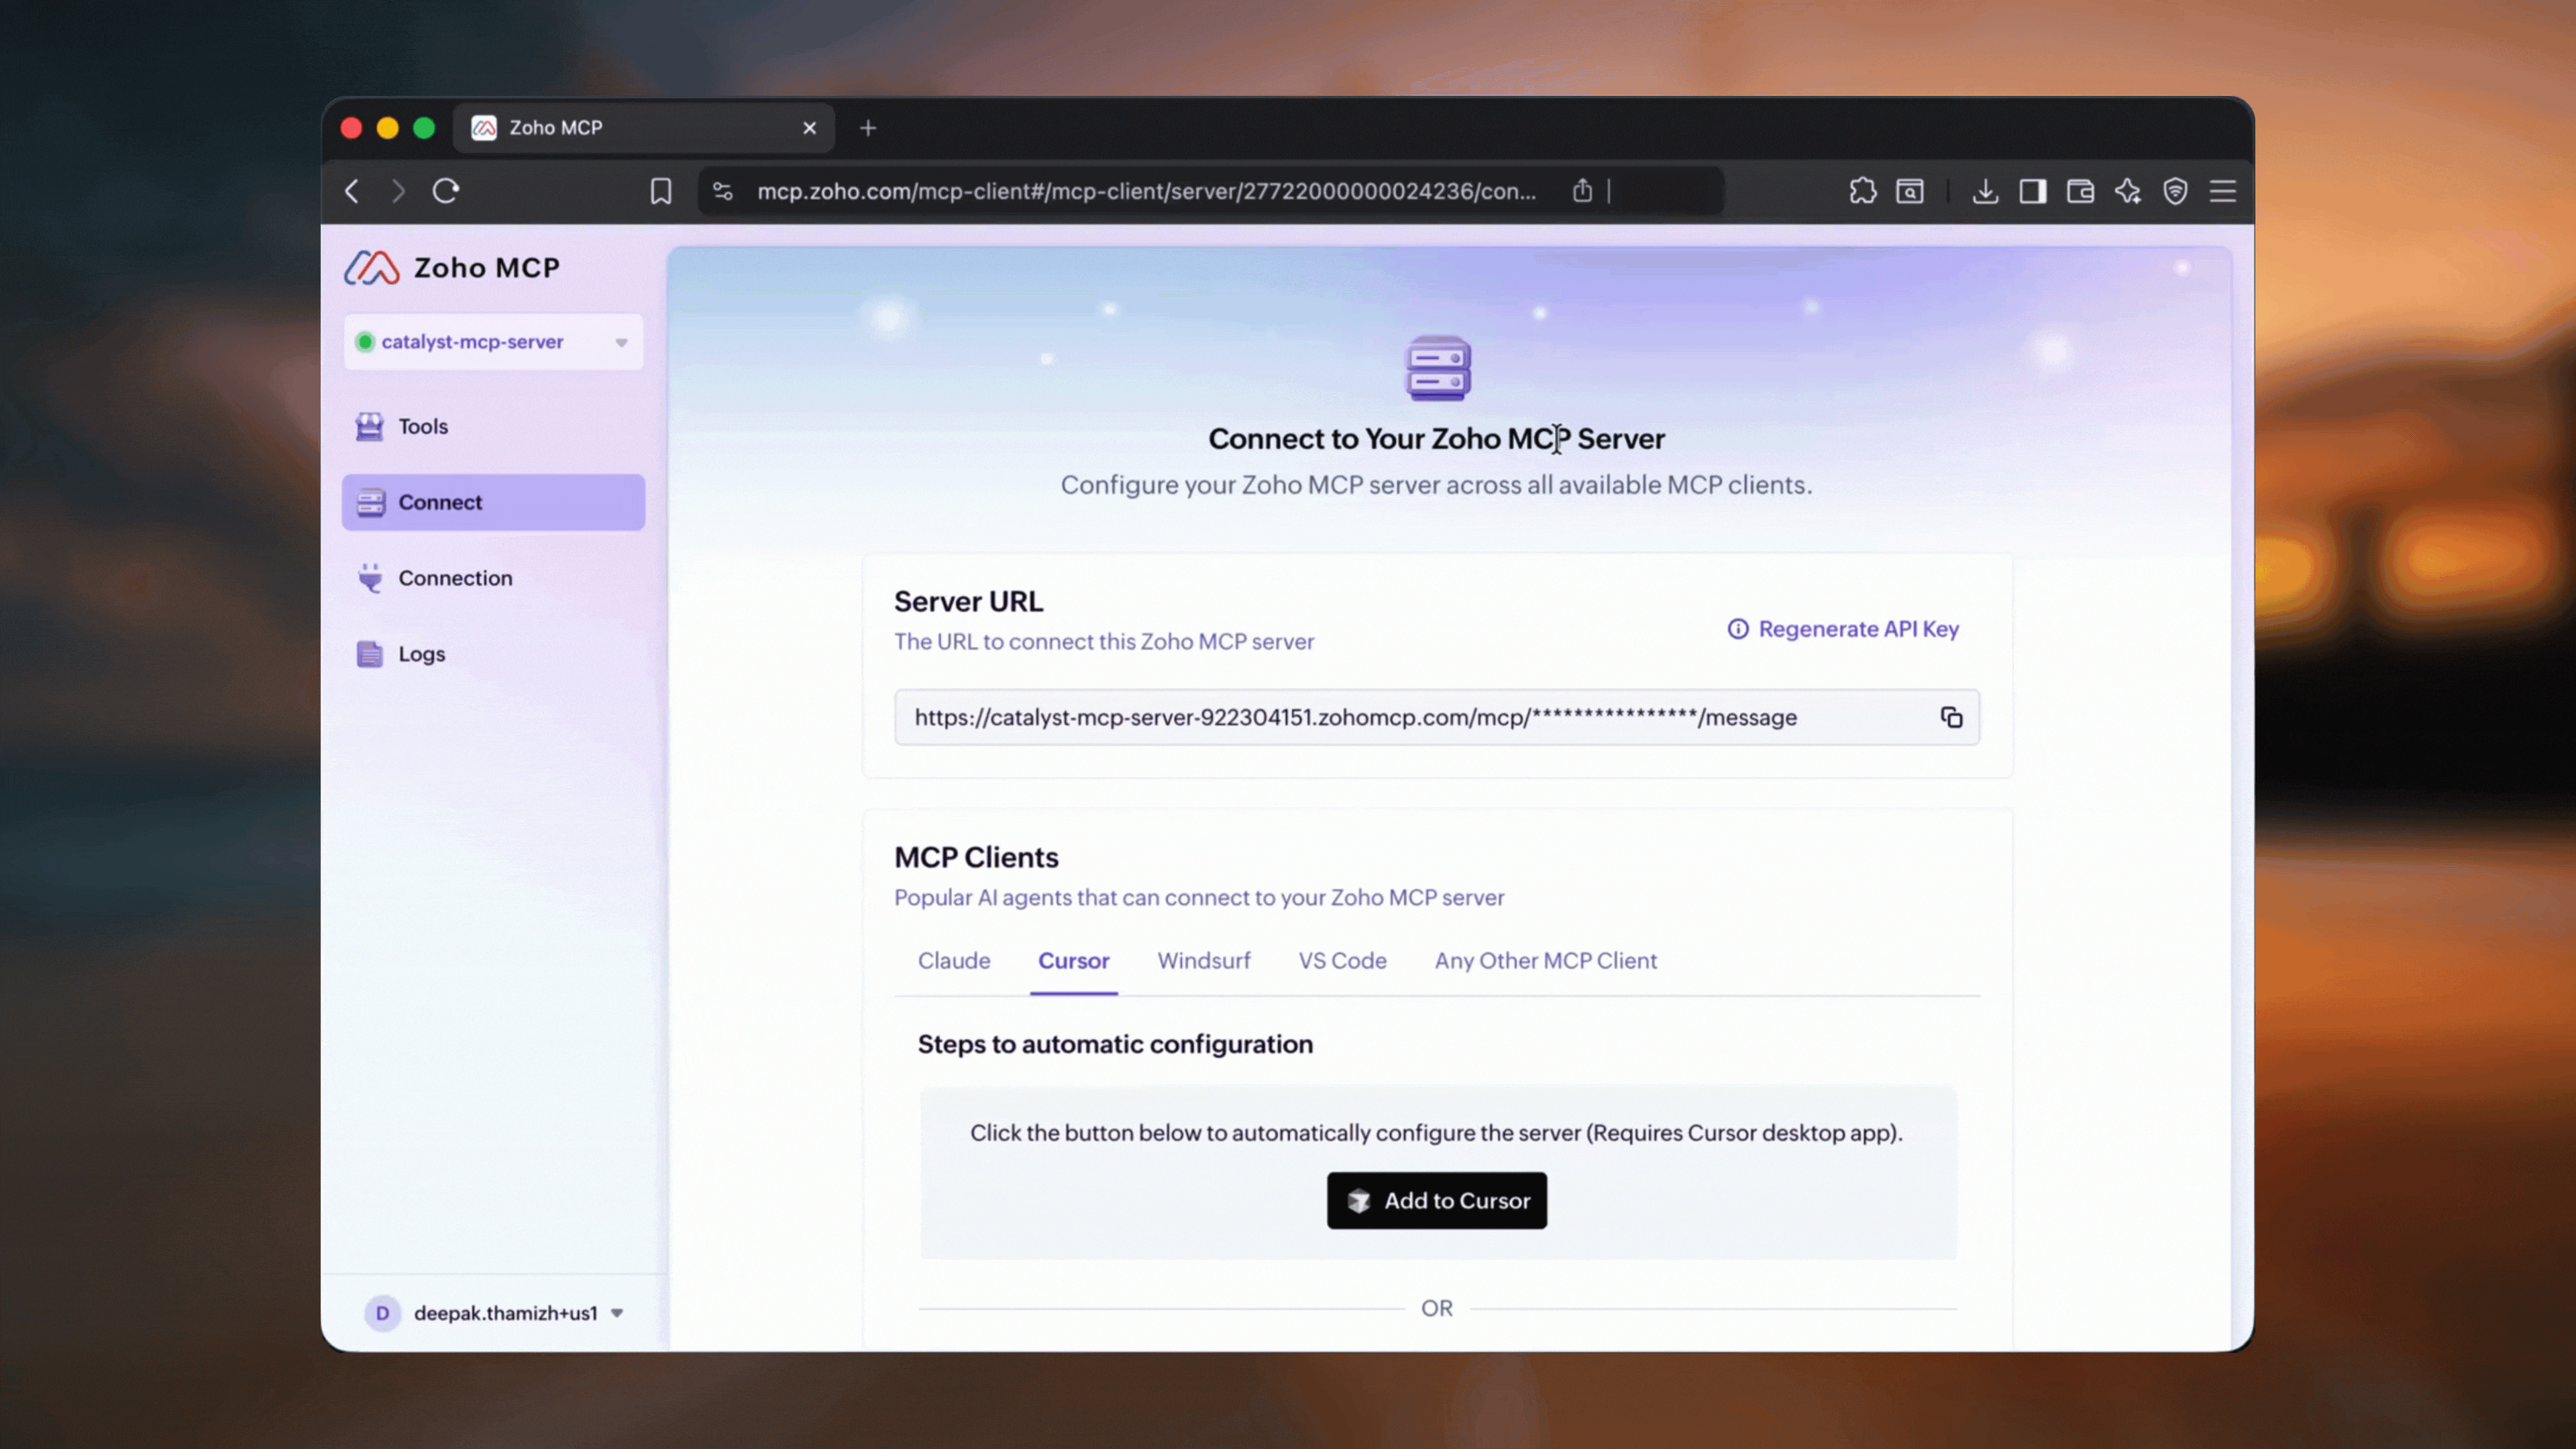Switch to the VS Code client tab
The image size is (2576, 1449).
[1342, 961]
